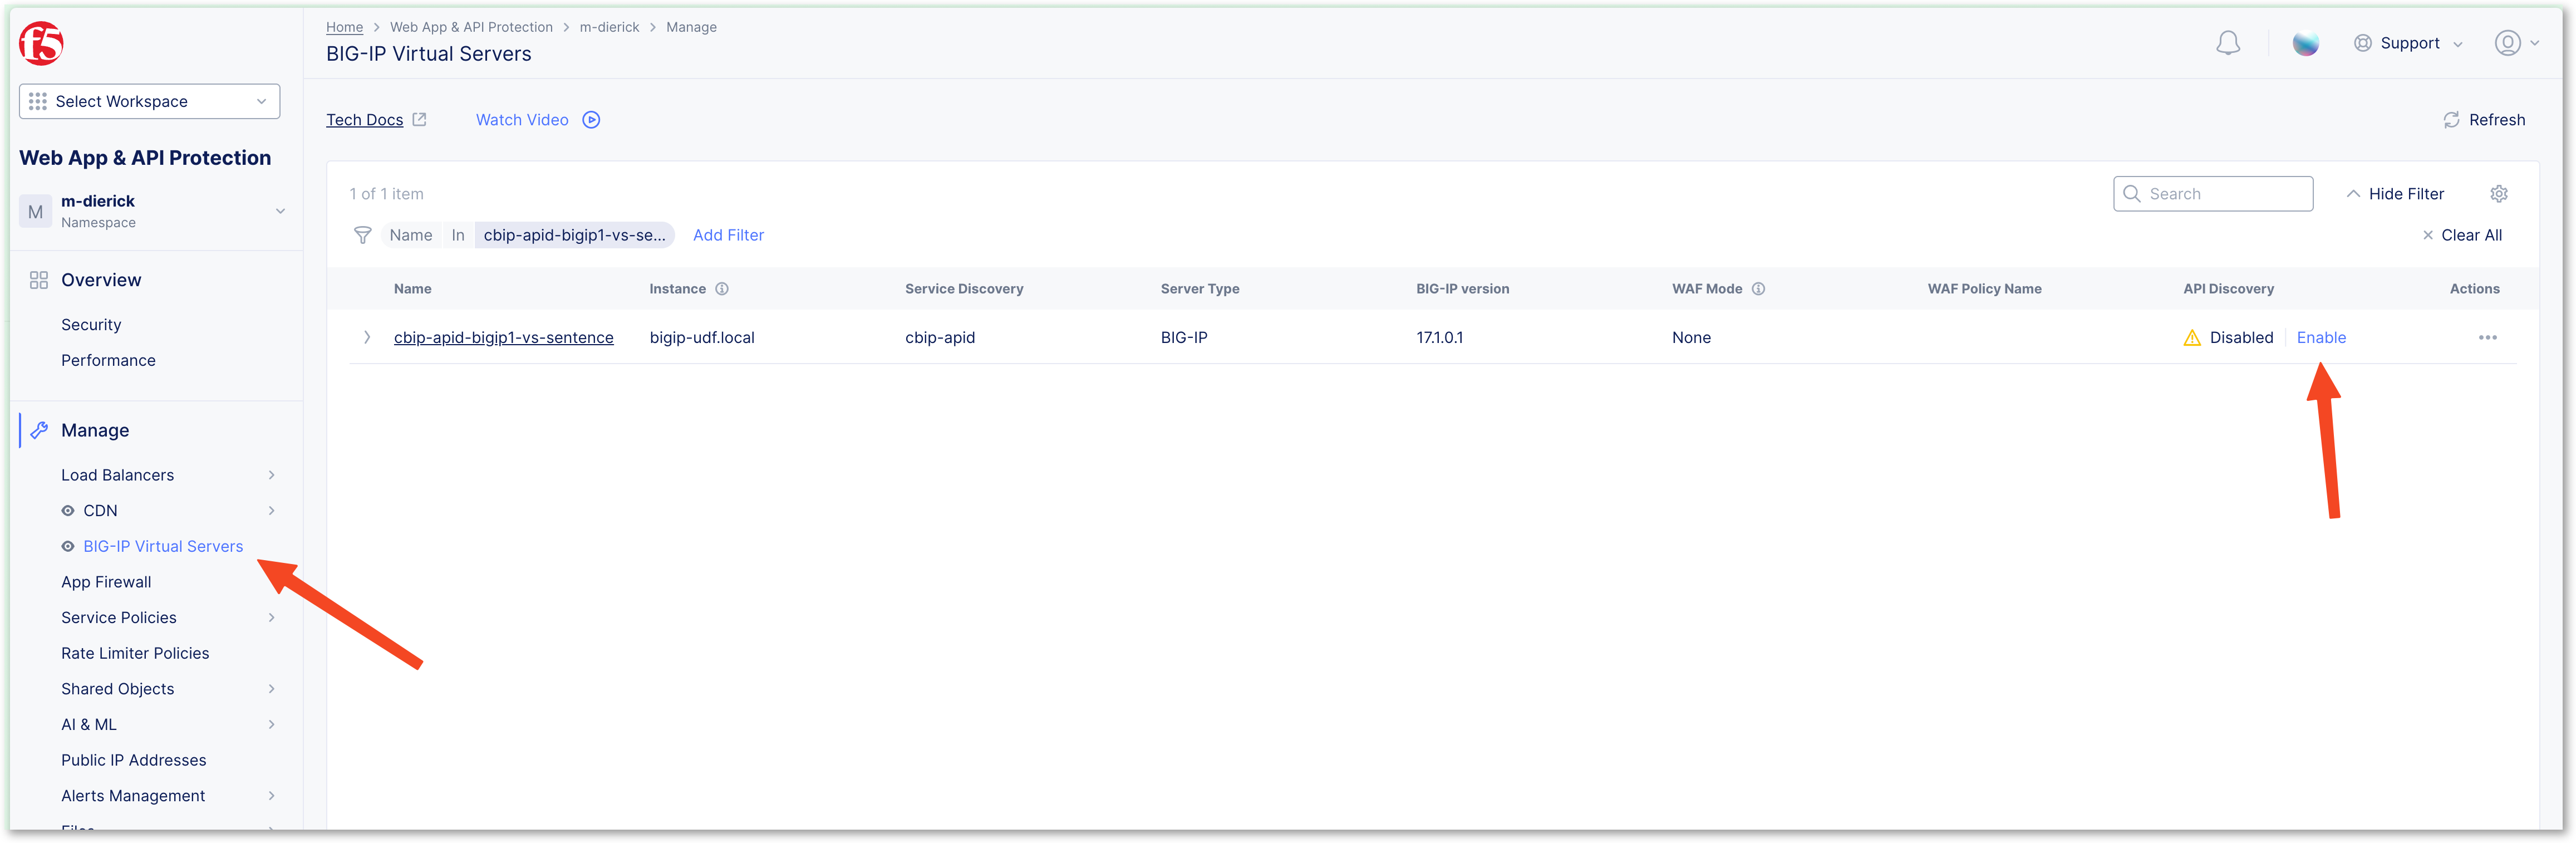This screenshot has height=843, width=2576.
Task: Select BIG-IP Virtual Servers in sidebar
Action: [163, 547]
